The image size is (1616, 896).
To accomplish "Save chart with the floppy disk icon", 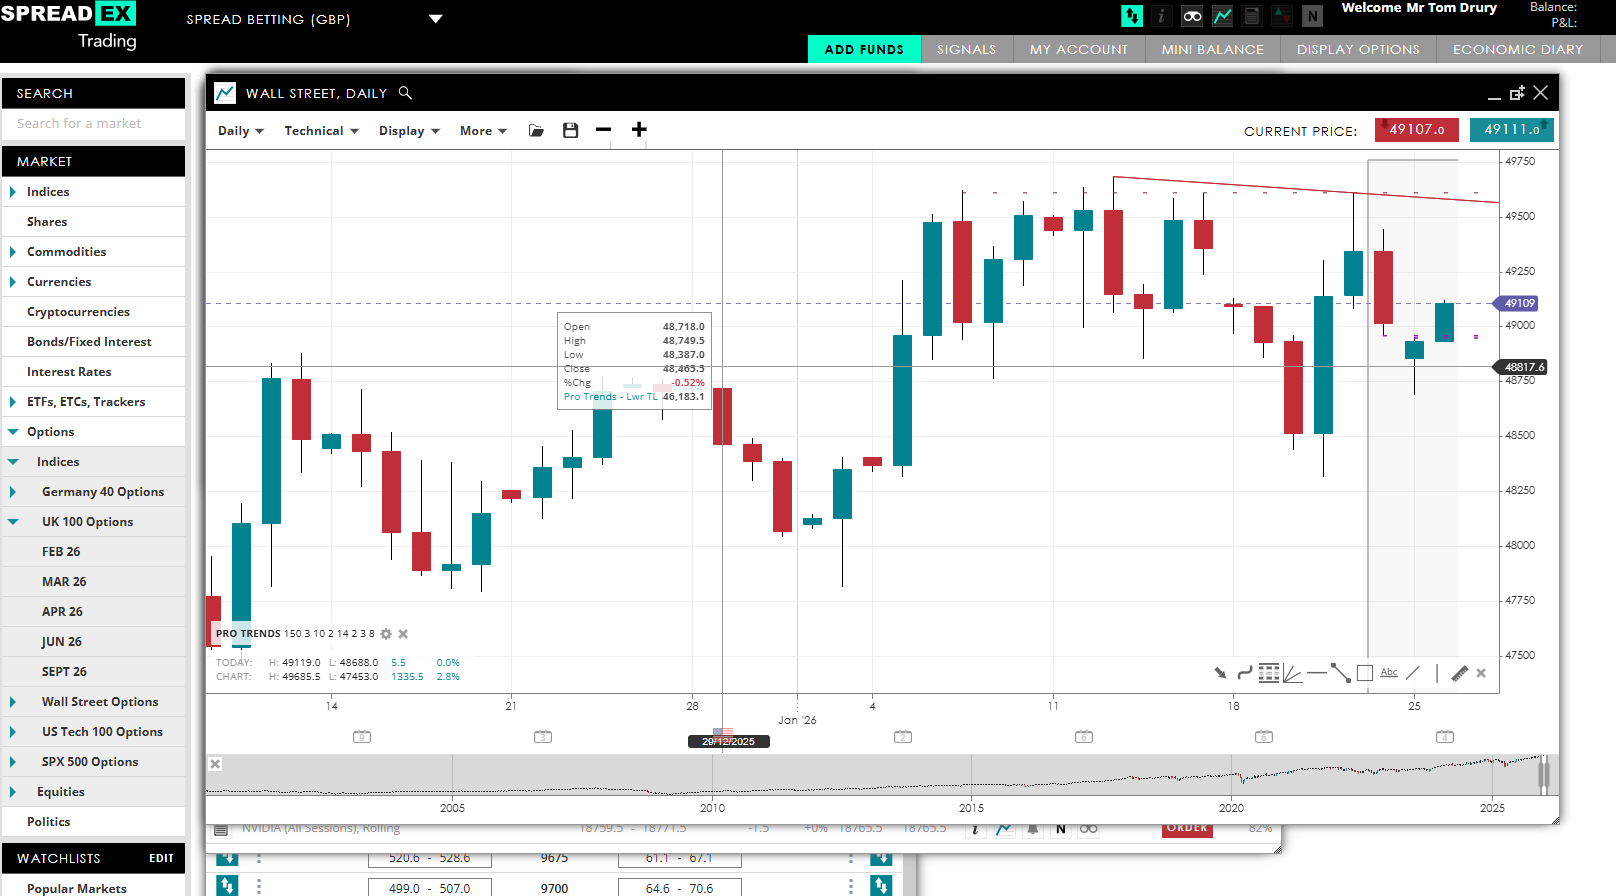I will click(x=570, y=130).
